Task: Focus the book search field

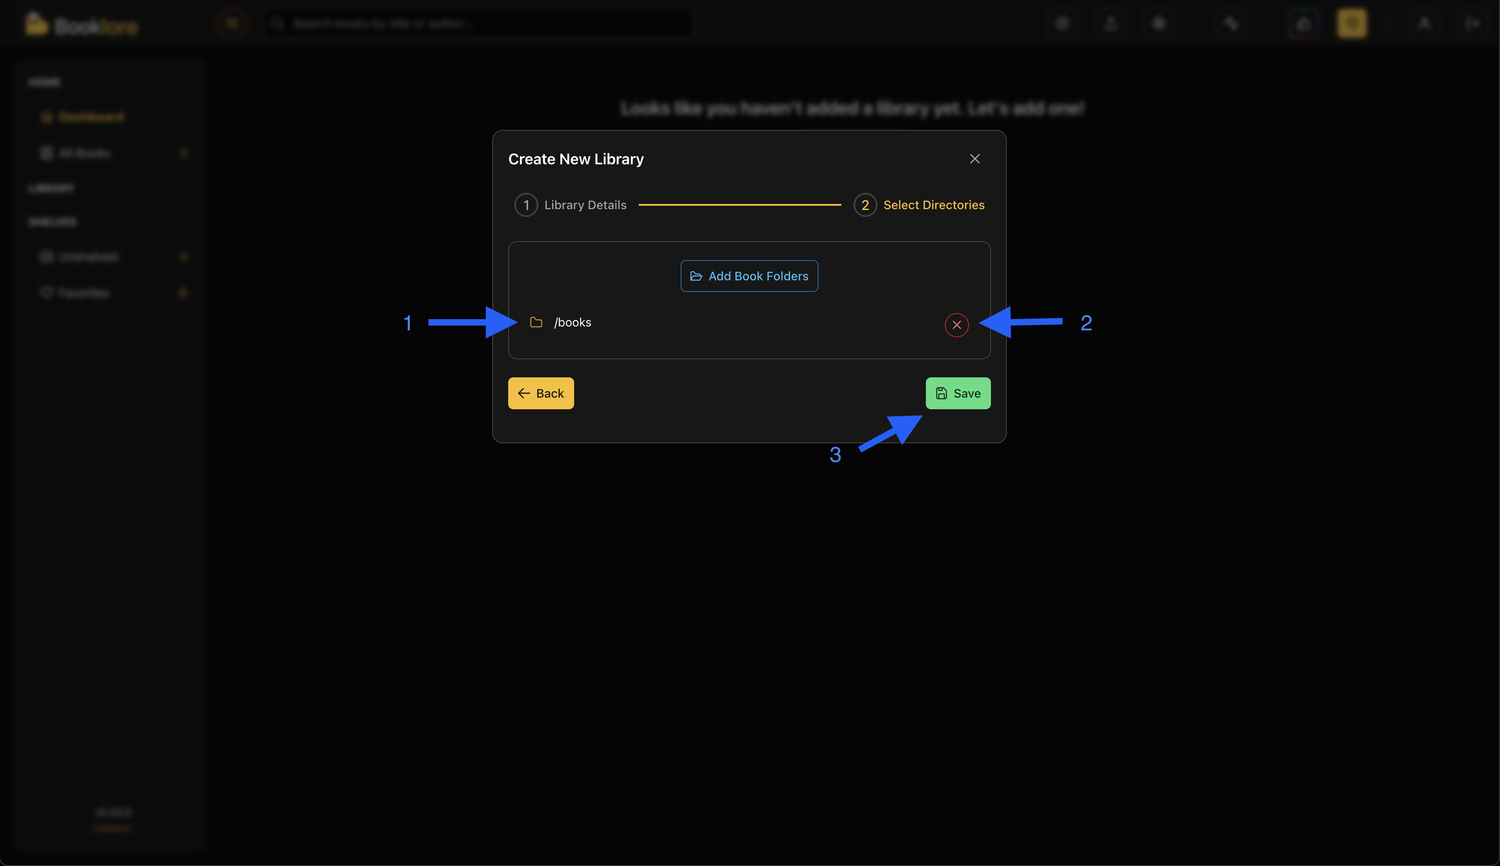Action: point(480,23)
